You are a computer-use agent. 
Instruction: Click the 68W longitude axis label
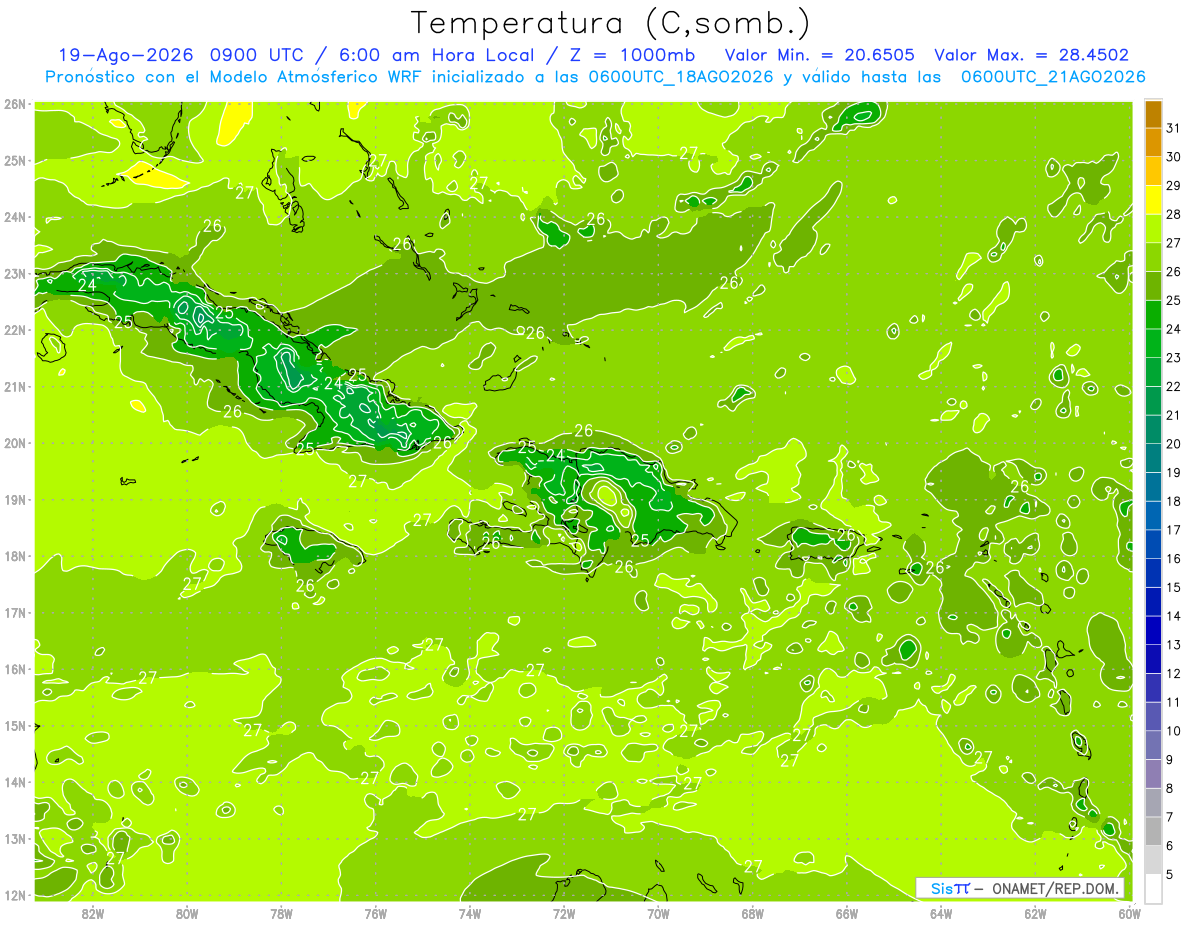753,913
